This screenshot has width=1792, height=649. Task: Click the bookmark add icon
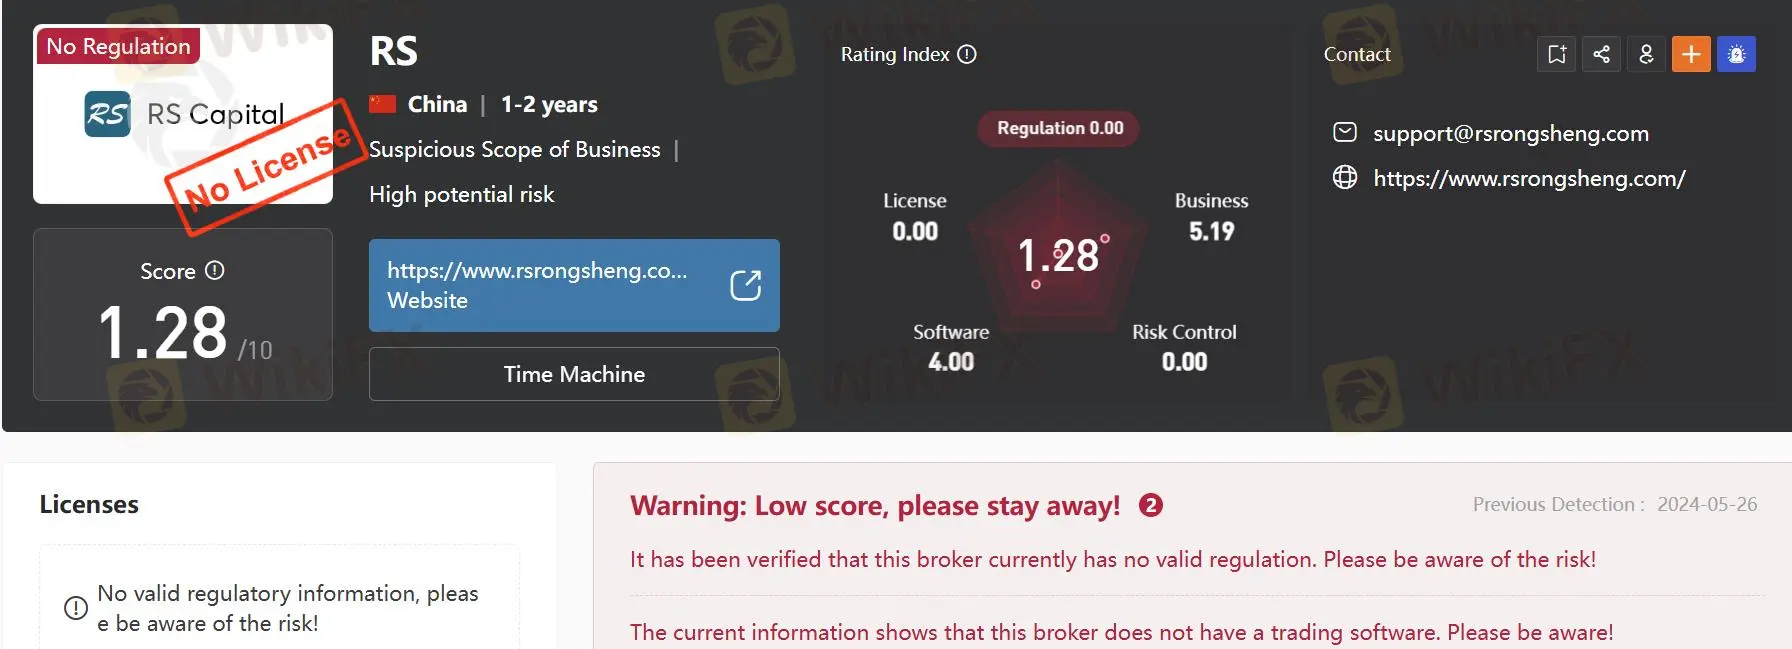tap(1556, 54)
